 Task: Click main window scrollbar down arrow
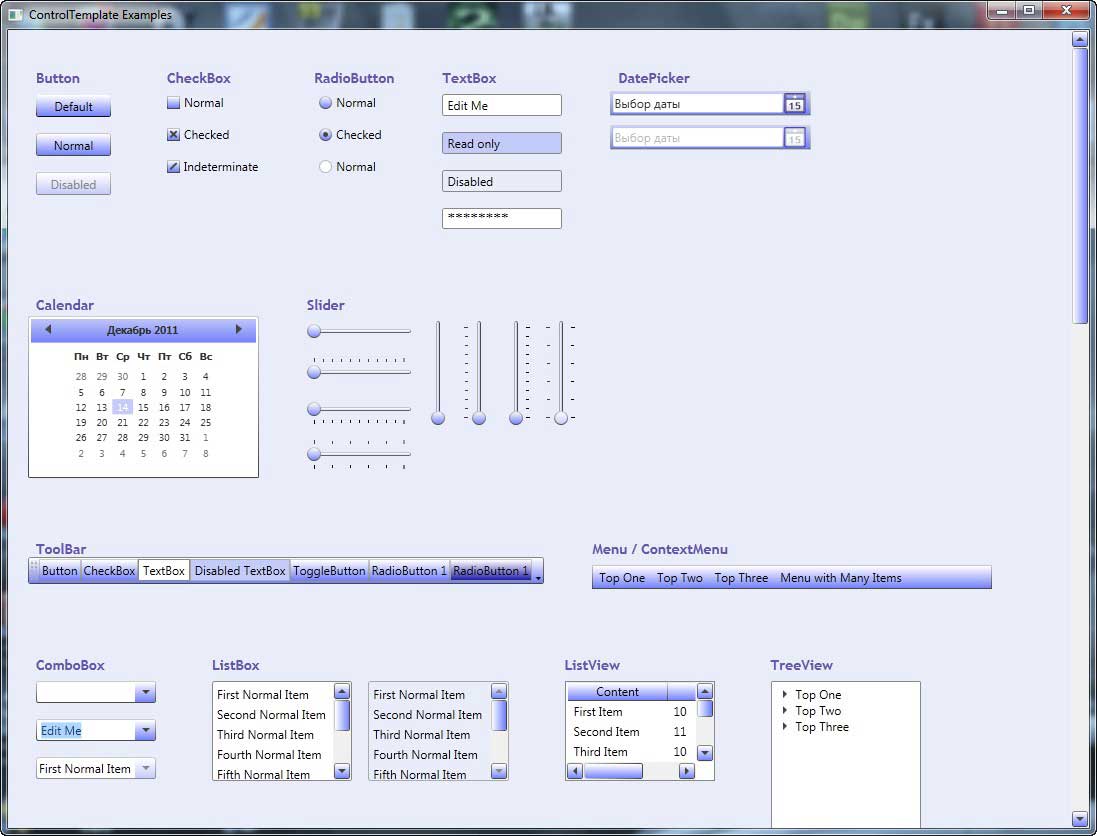point(1080,819)
